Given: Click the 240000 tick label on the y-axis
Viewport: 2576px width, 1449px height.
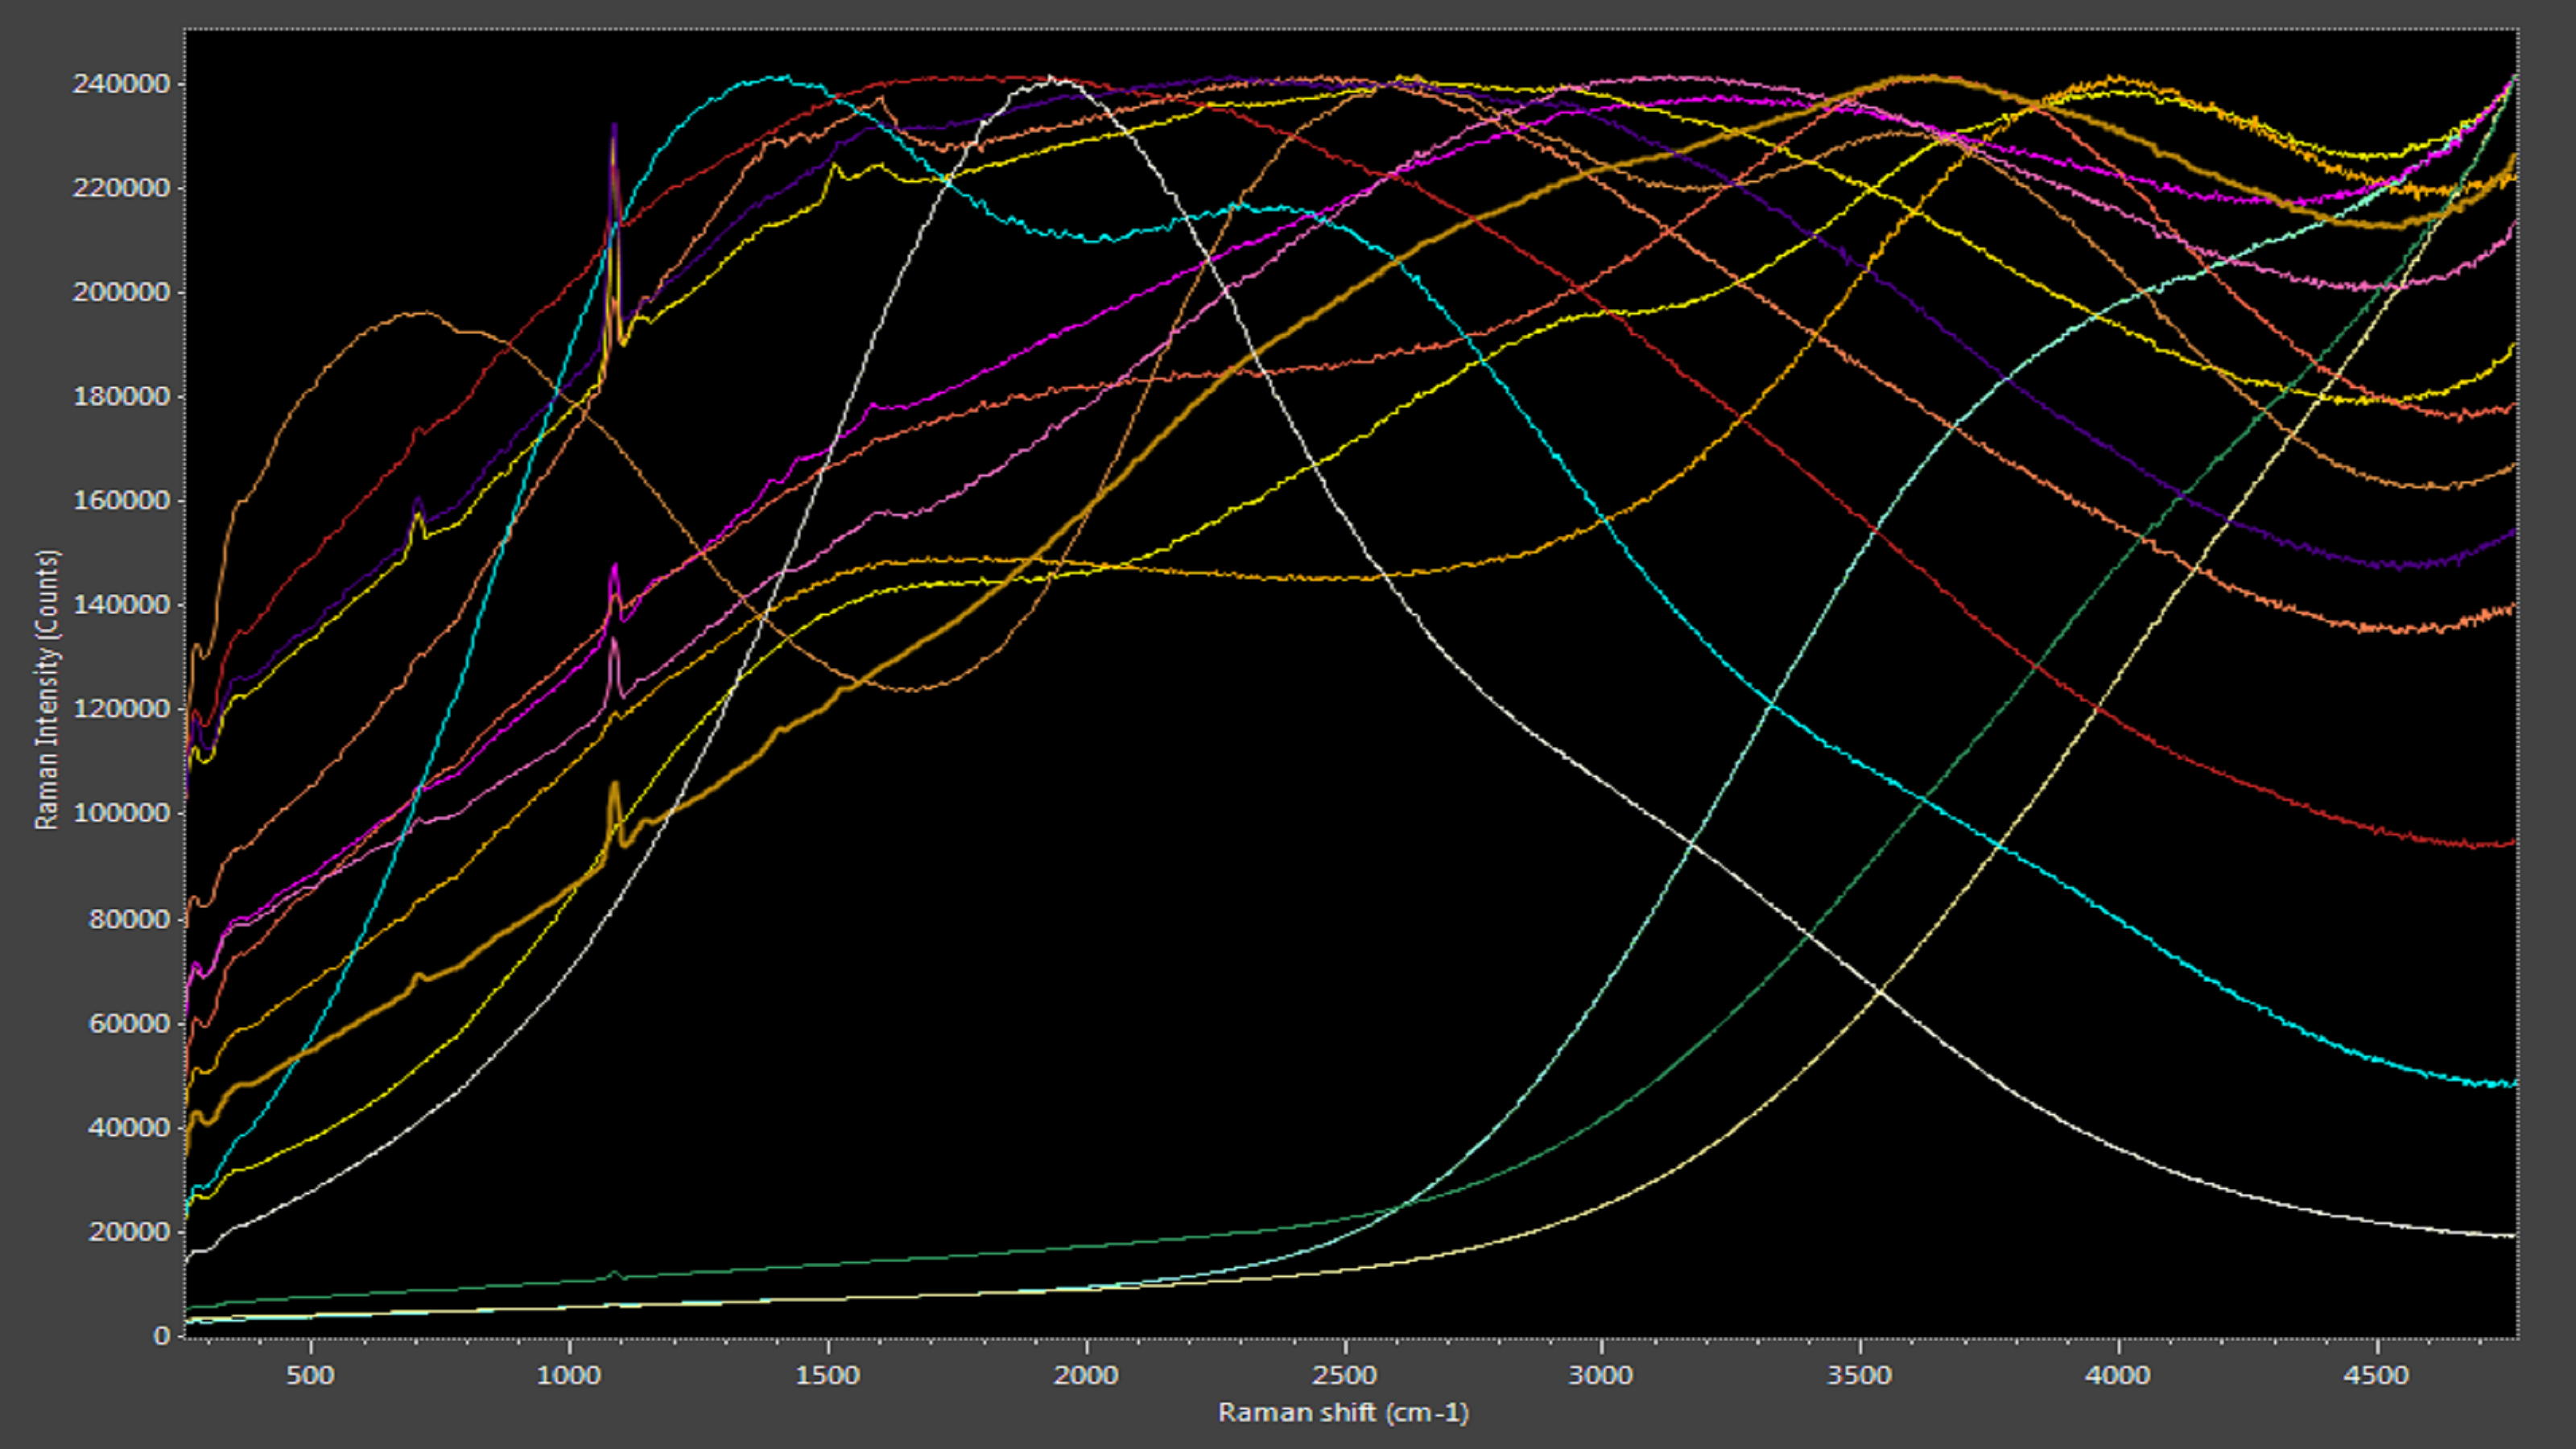Looking at the screenshot, I should 120,84.
